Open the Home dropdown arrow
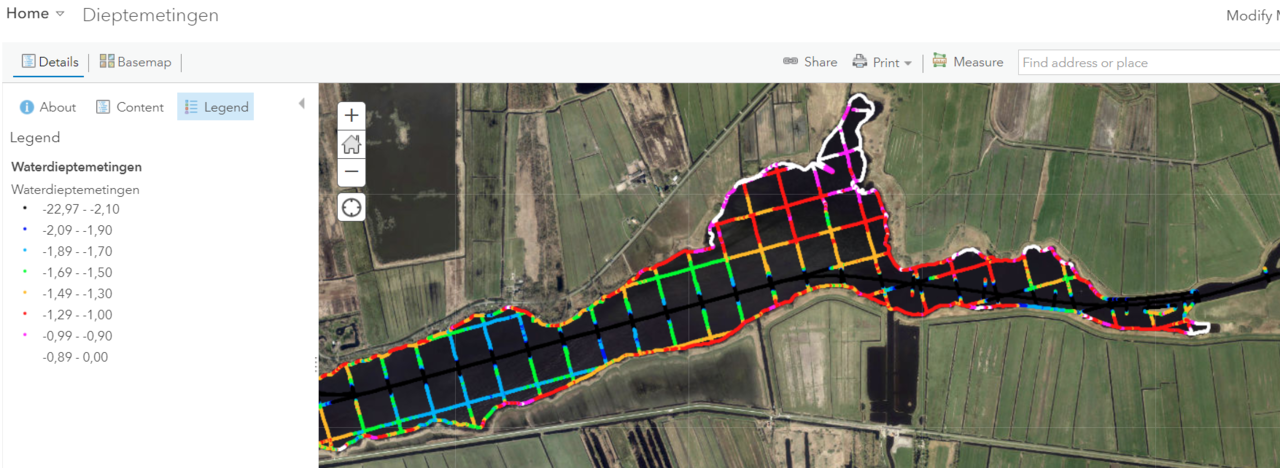The height and width of the screenshot is (468, 1280). [60, 14]
